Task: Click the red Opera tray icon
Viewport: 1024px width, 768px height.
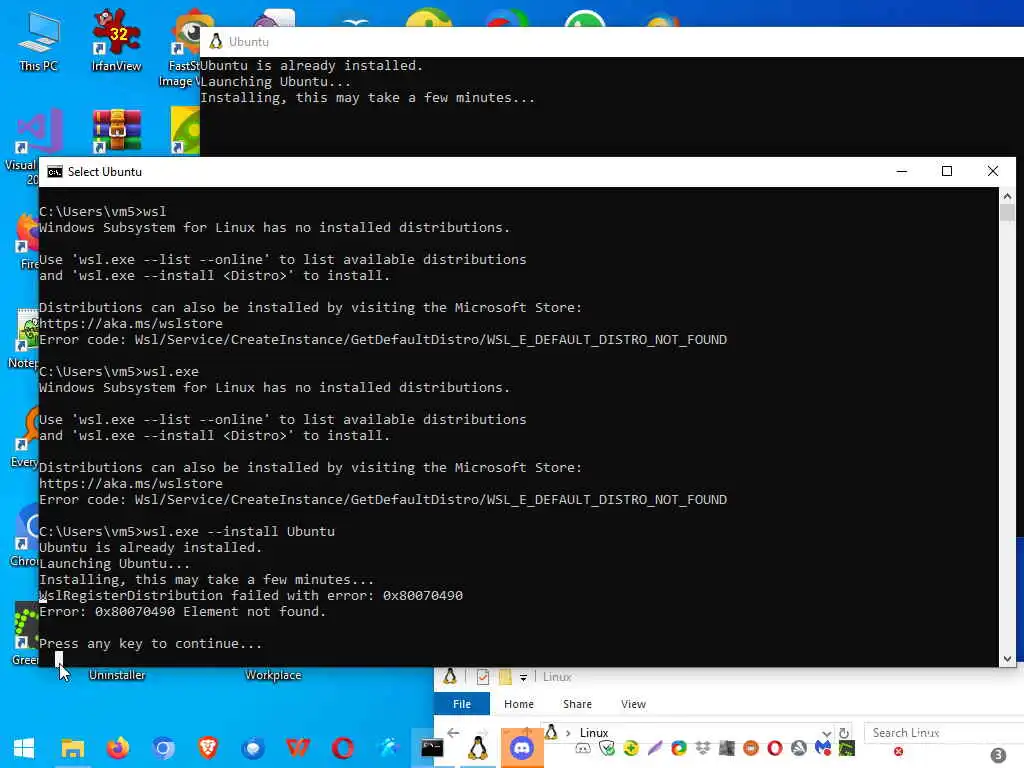Action: pos(775,748)
